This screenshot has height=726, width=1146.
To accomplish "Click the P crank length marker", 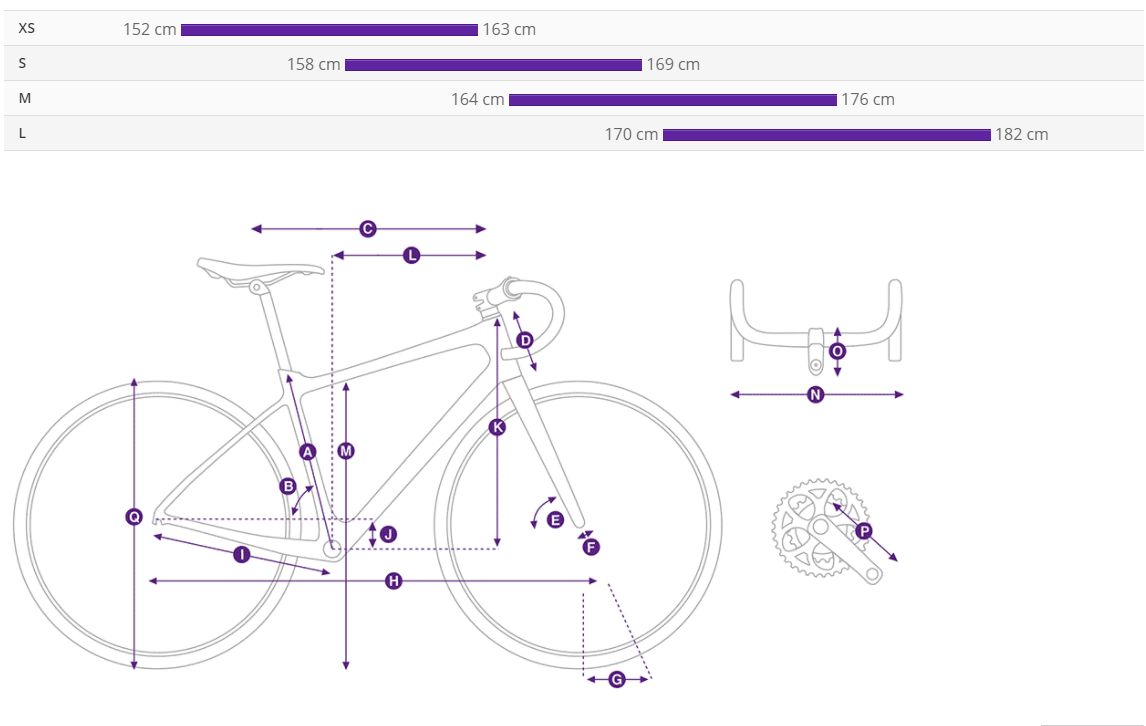I will [x=864, y=531].
